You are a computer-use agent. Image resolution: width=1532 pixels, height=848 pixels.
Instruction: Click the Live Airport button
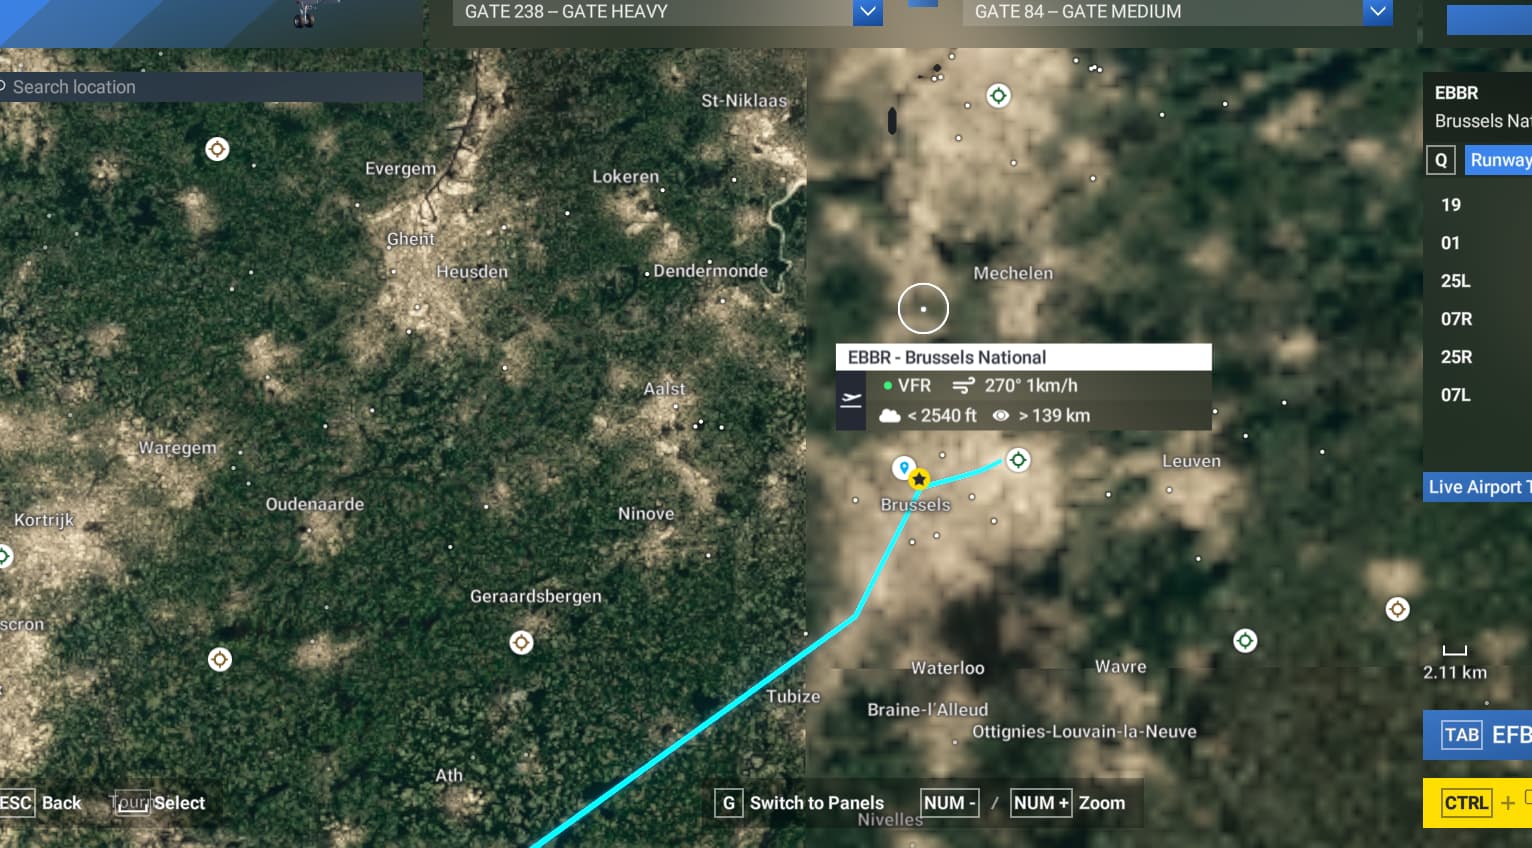pos(1477,487)
